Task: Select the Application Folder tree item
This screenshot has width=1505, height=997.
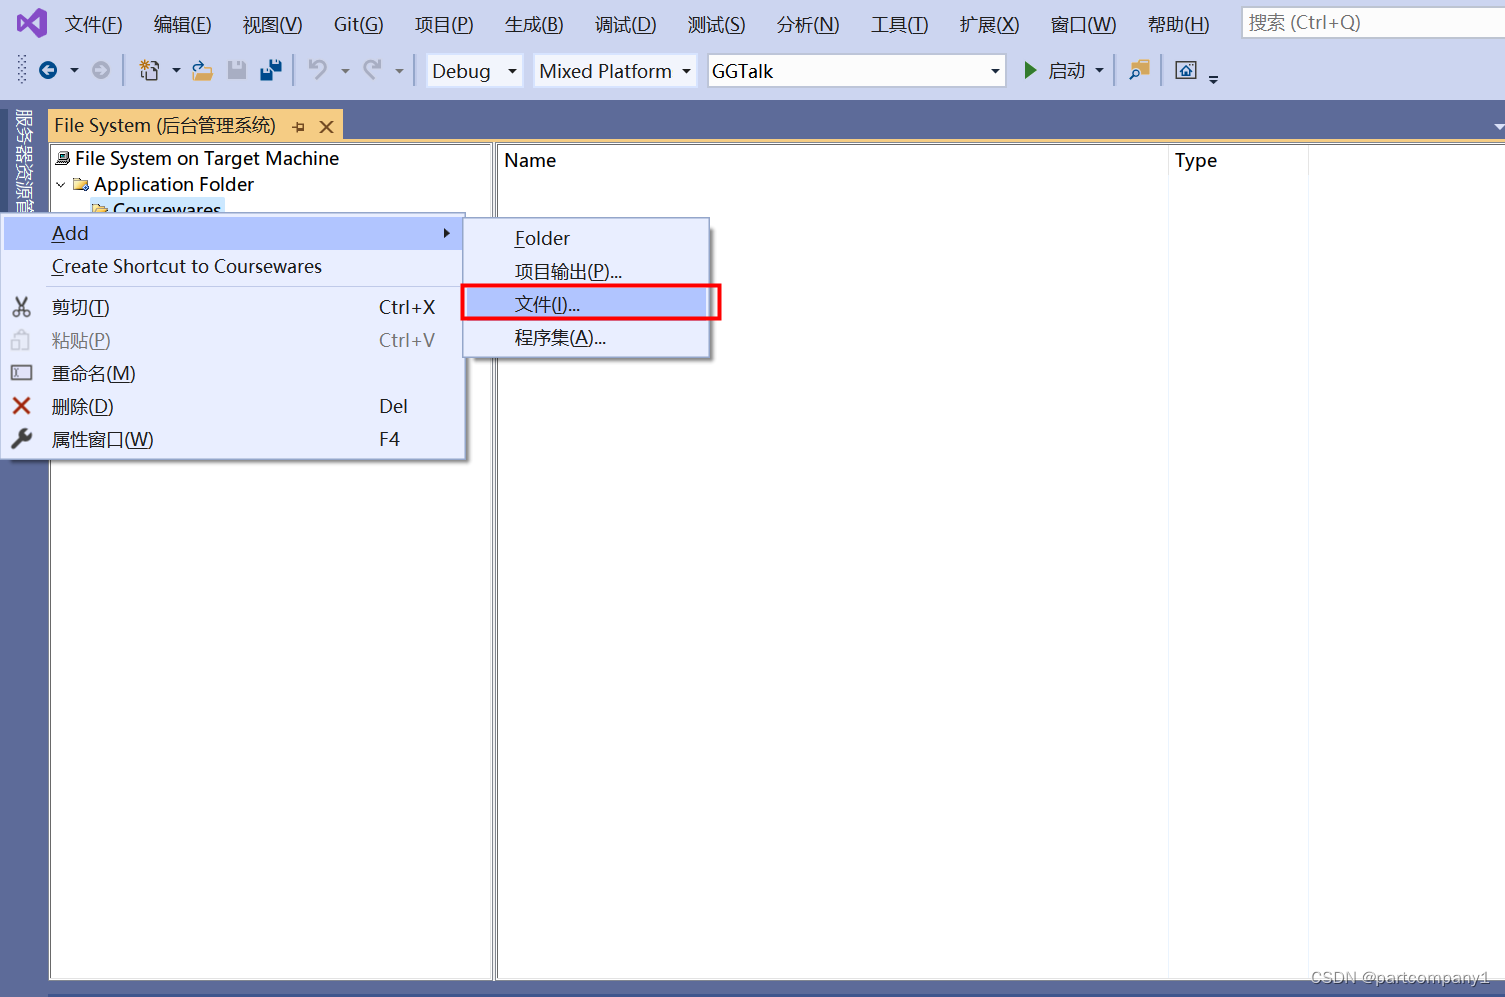Action: click(x=174, y=184)
